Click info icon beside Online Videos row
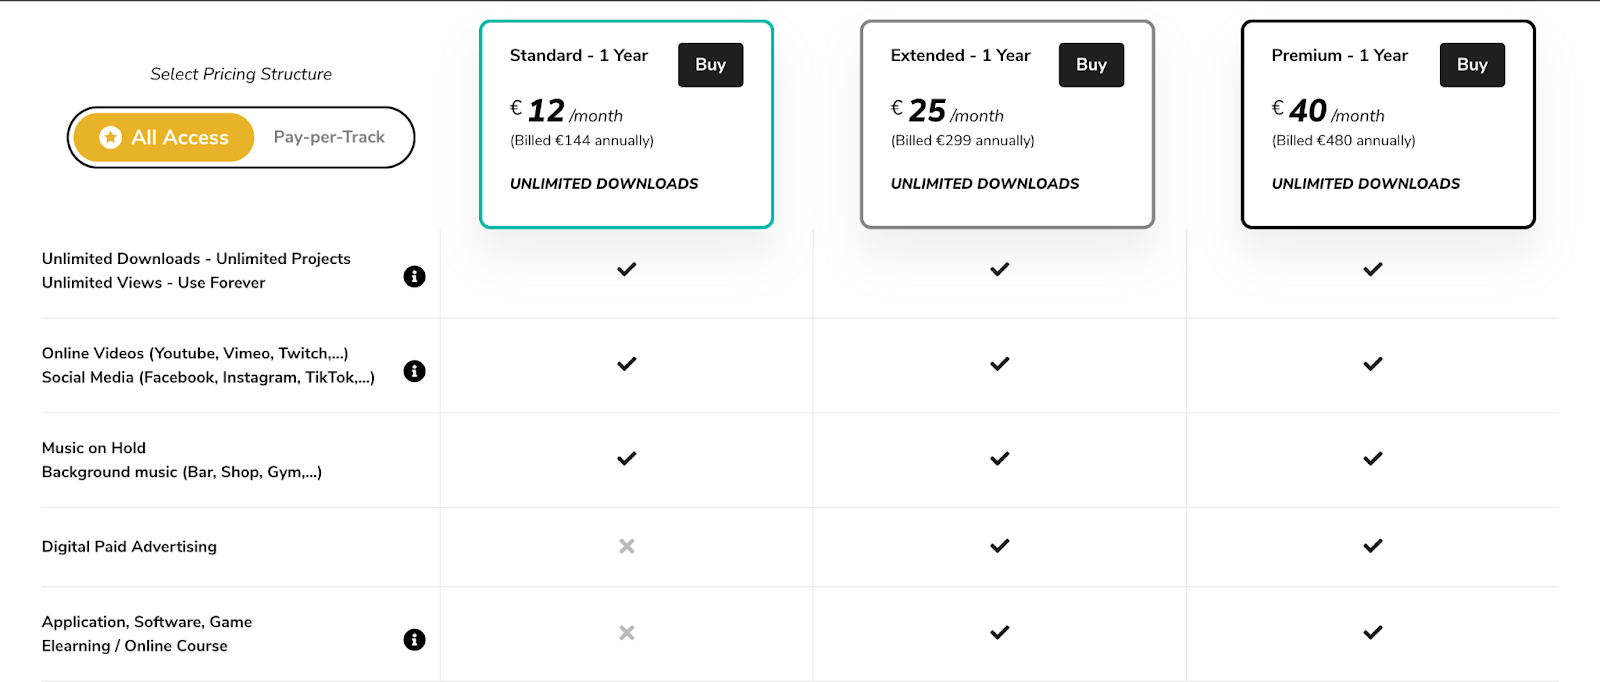 coord(414,371)
